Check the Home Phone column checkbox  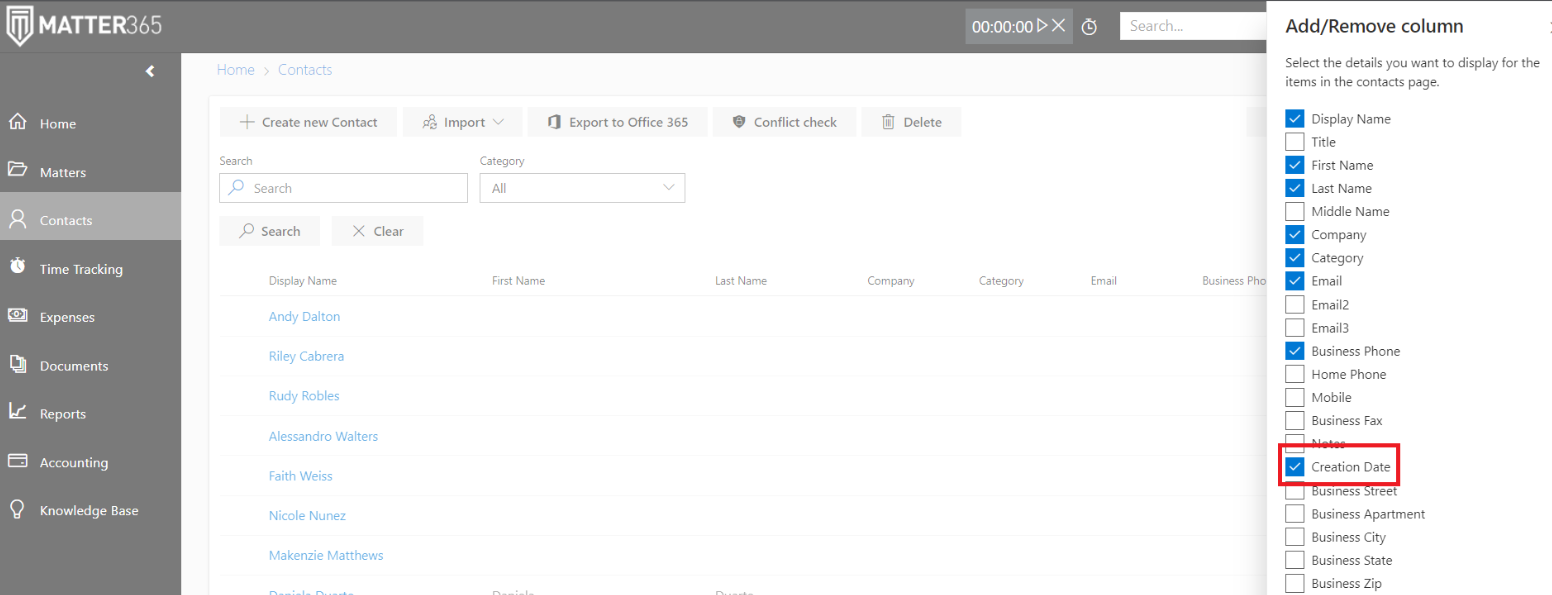1295,374
